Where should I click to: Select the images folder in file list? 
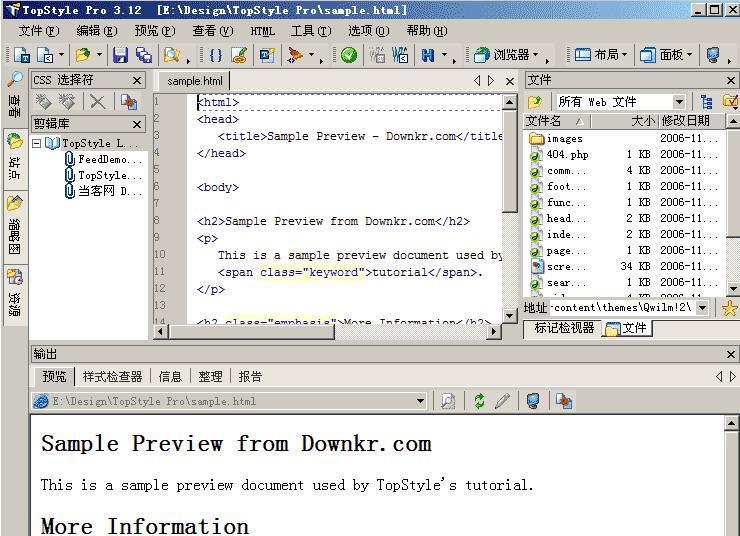[624, 138]
